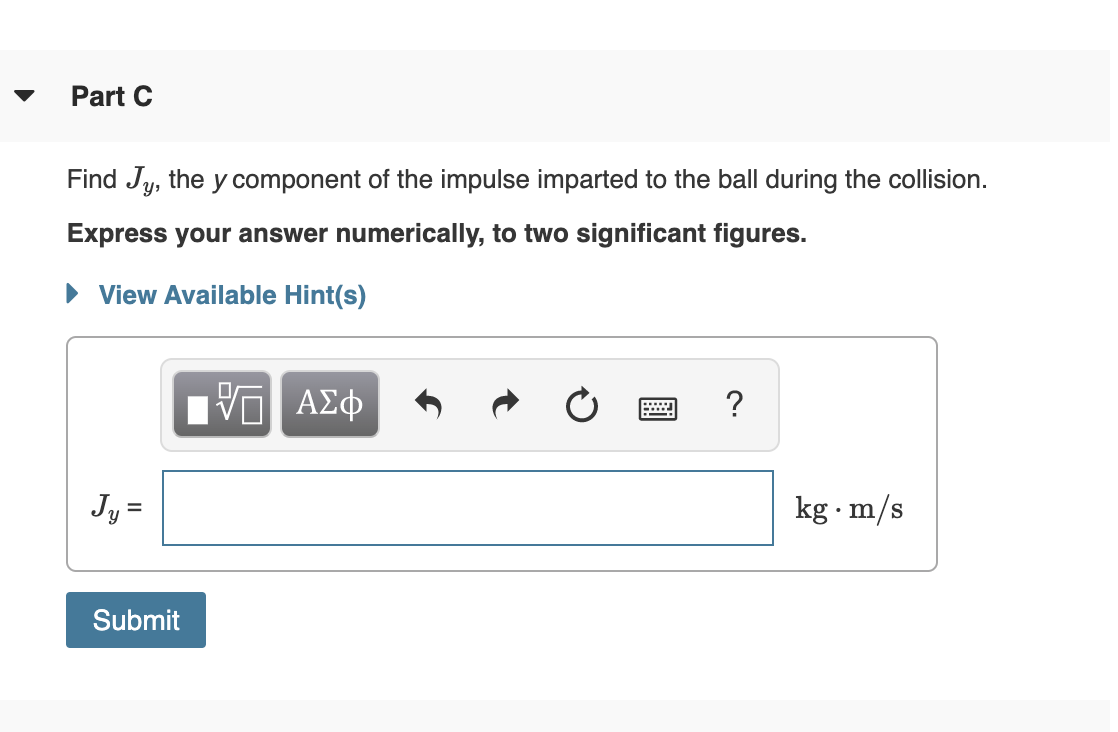Open the on-screen keyboard shortcuts
The width and height of the screenshot is (1118, 732).
pyautogui.click(x=660, y=407)
